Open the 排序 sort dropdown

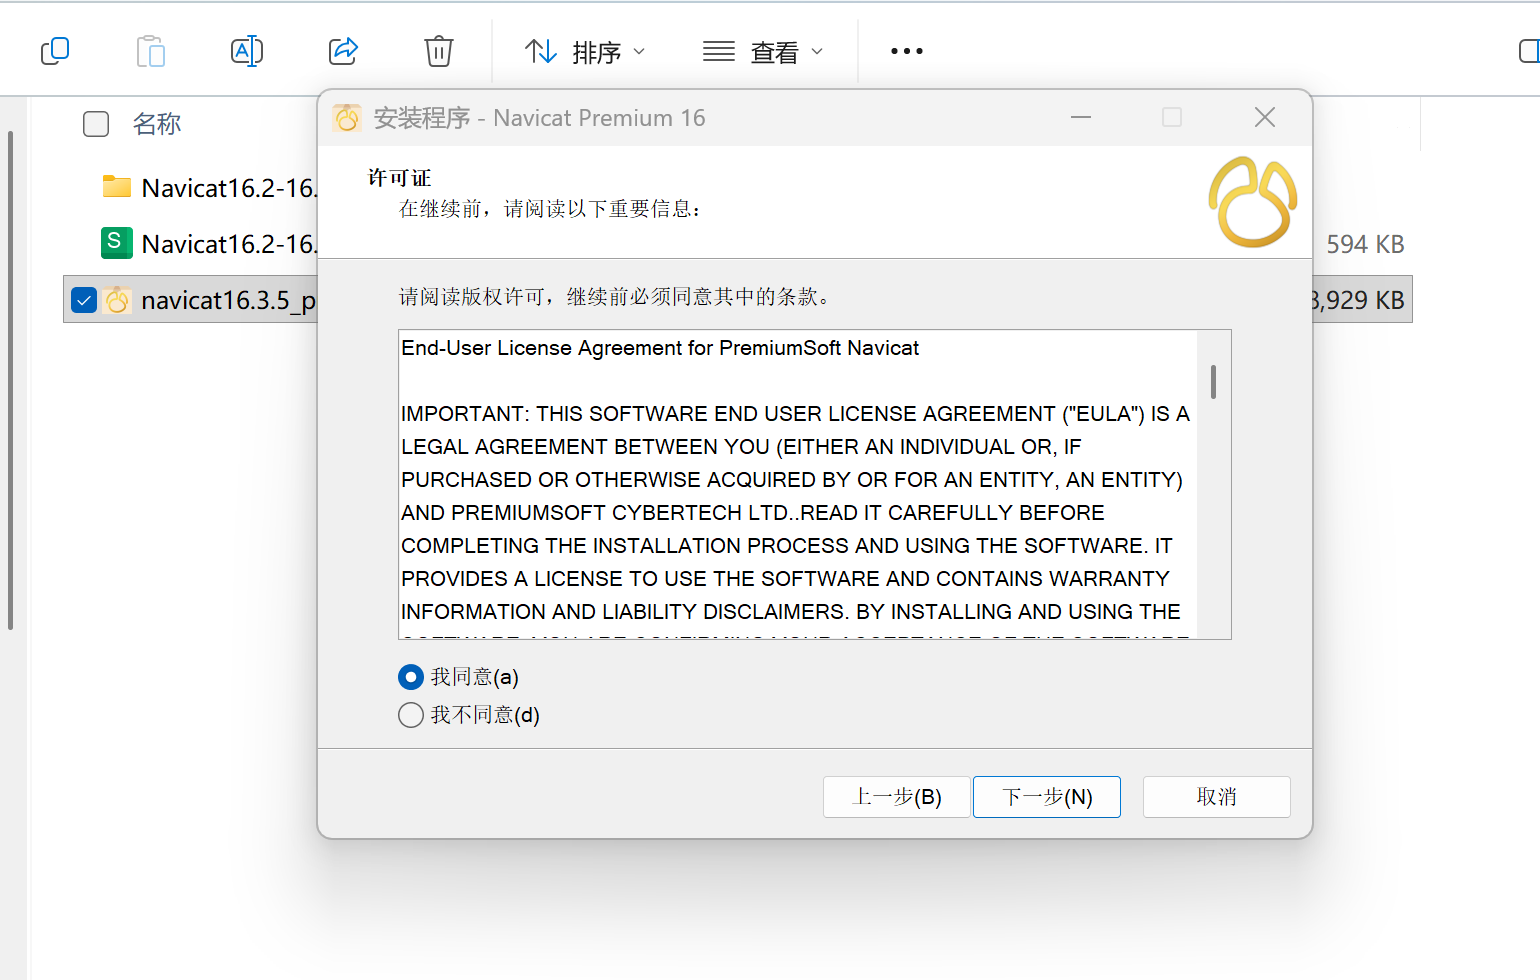pyautogui.click(x=585, y=52)
